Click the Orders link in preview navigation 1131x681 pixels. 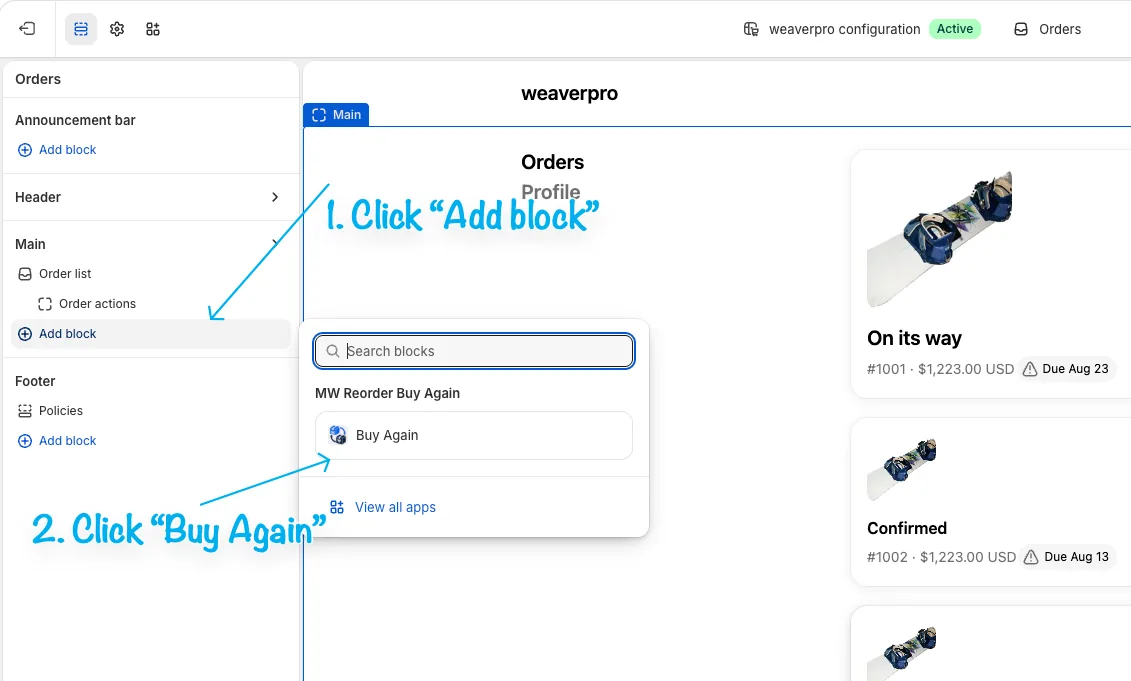click(x=553, y=162)
